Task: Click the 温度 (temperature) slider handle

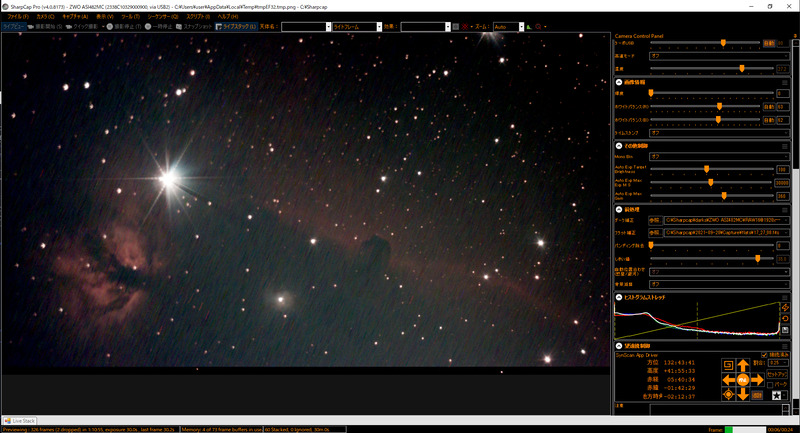Action: 742,68
